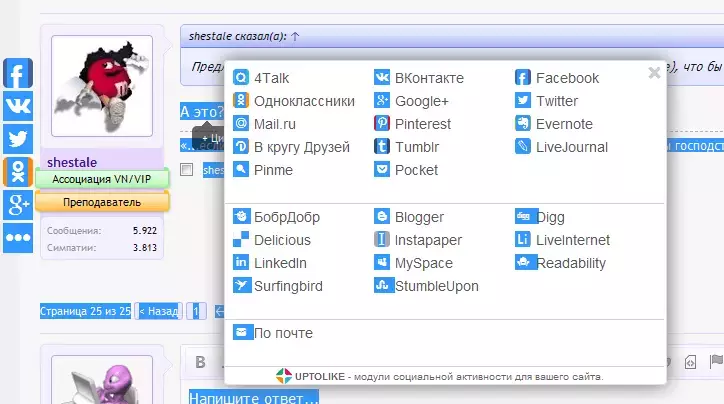Choose ВКонтакте in share popup
724x404 pixels.
click(419, 78)
